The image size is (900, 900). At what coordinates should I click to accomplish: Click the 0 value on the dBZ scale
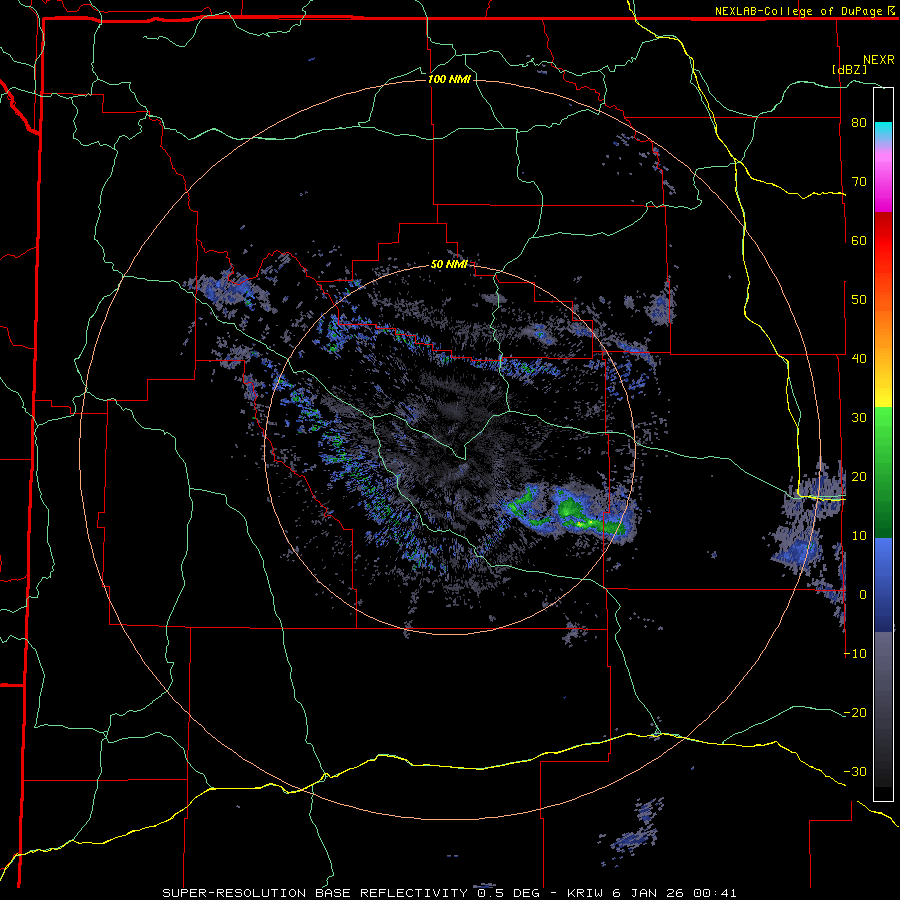pyautogui.click(x=863, y=595)
